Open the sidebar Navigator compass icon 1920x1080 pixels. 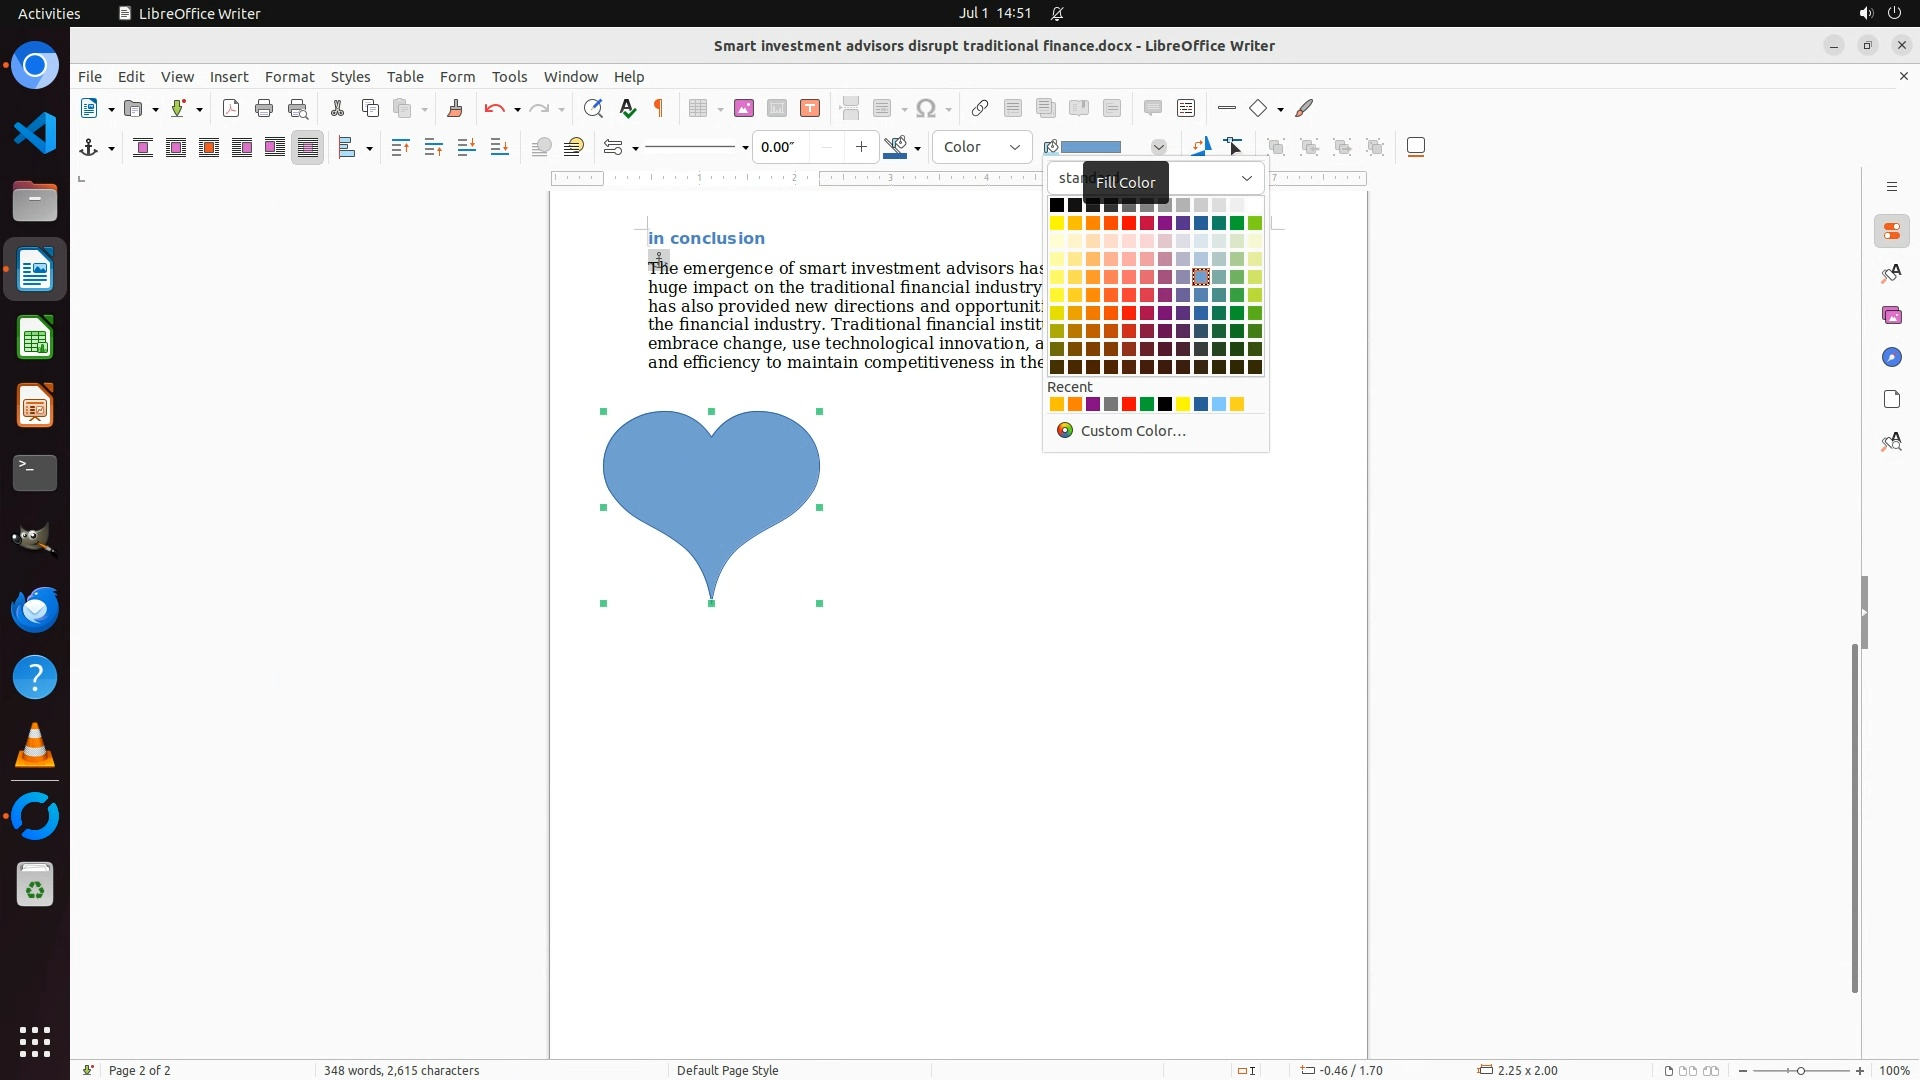coord(1891,358)
